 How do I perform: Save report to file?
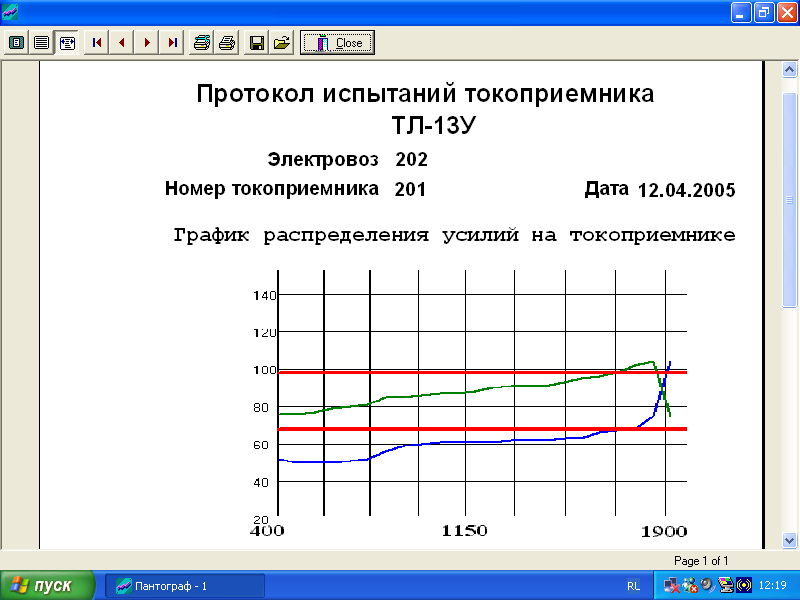[x=257, y=42]
